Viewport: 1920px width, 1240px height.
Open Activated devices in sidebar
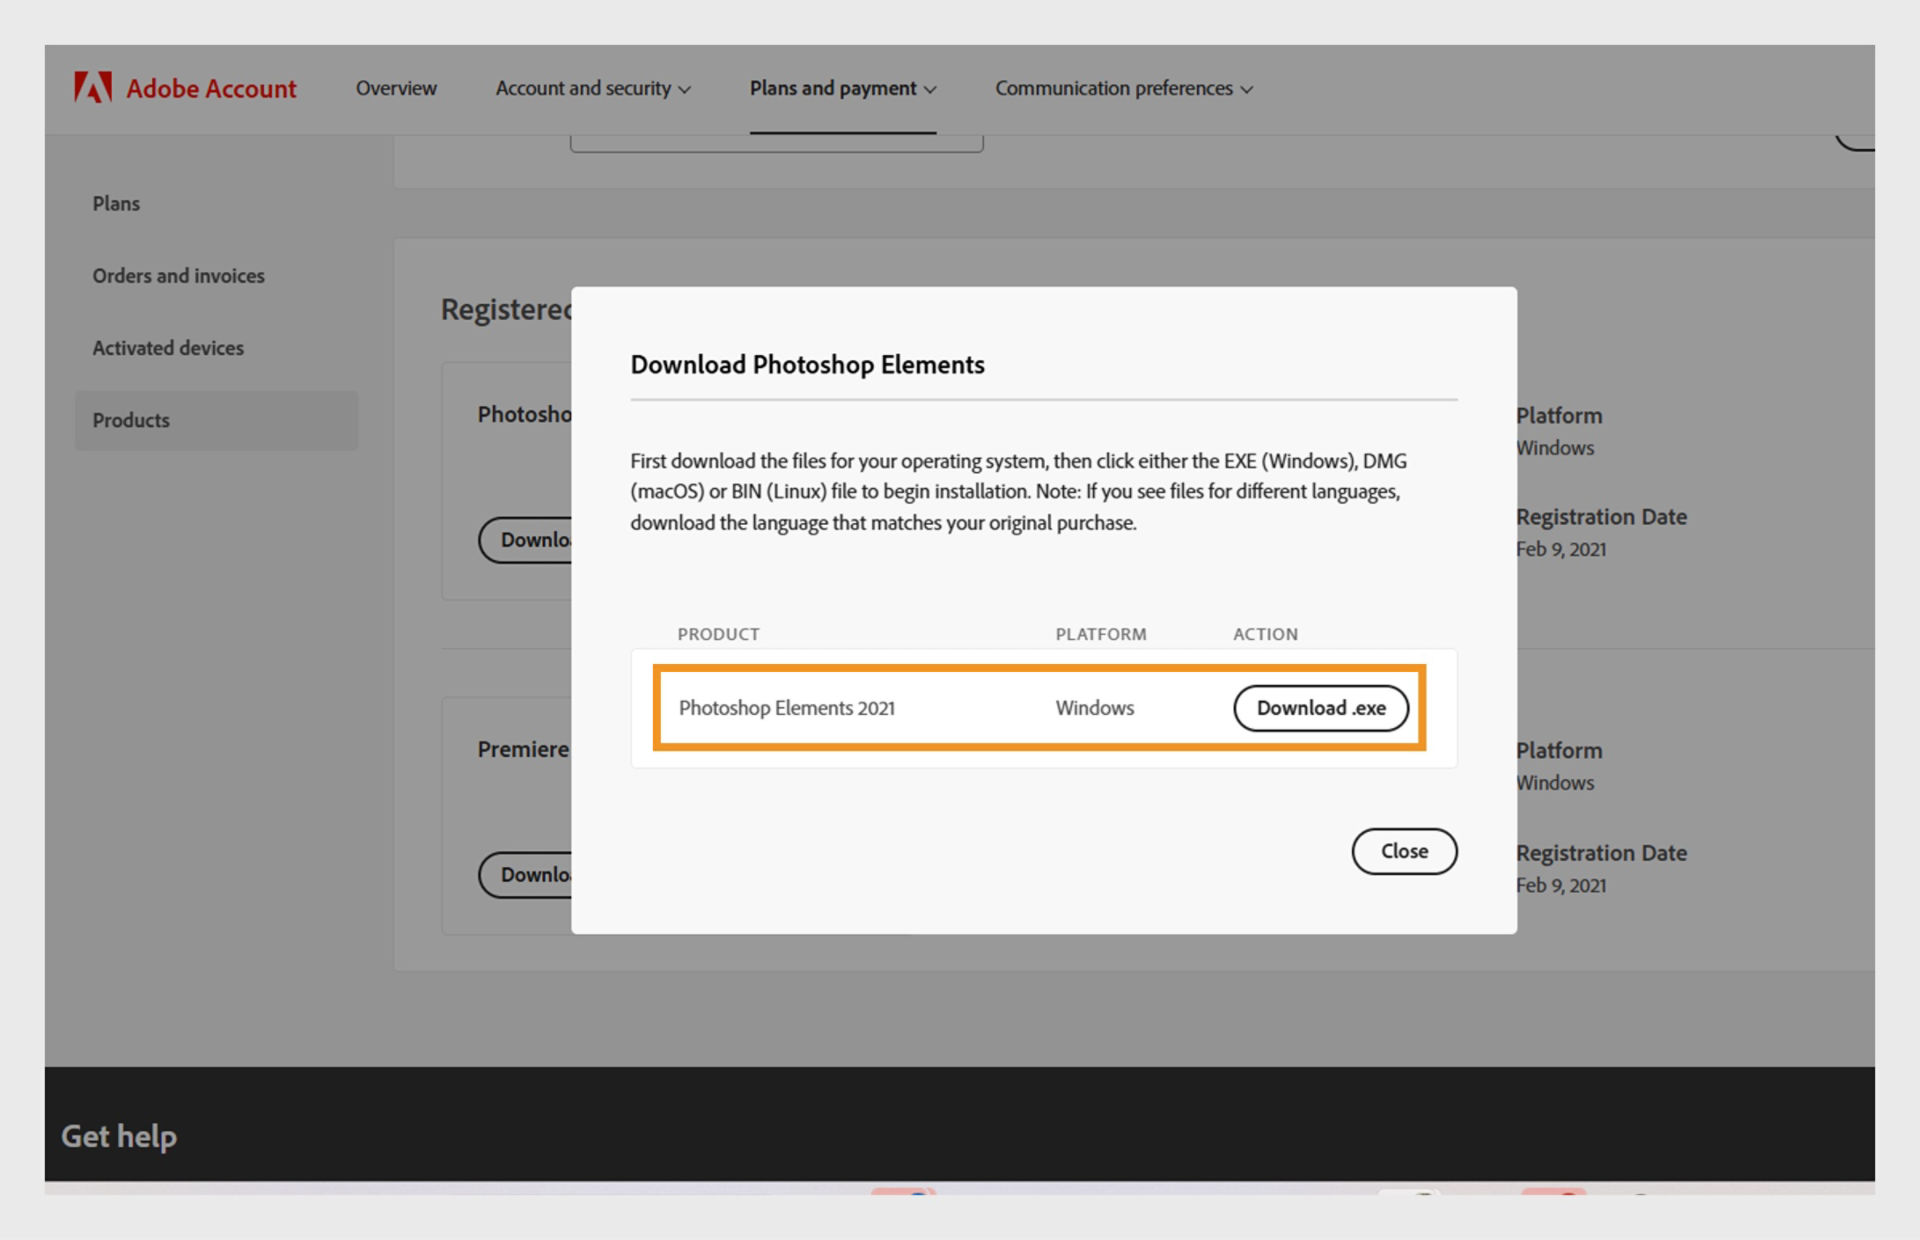[168, 348]
